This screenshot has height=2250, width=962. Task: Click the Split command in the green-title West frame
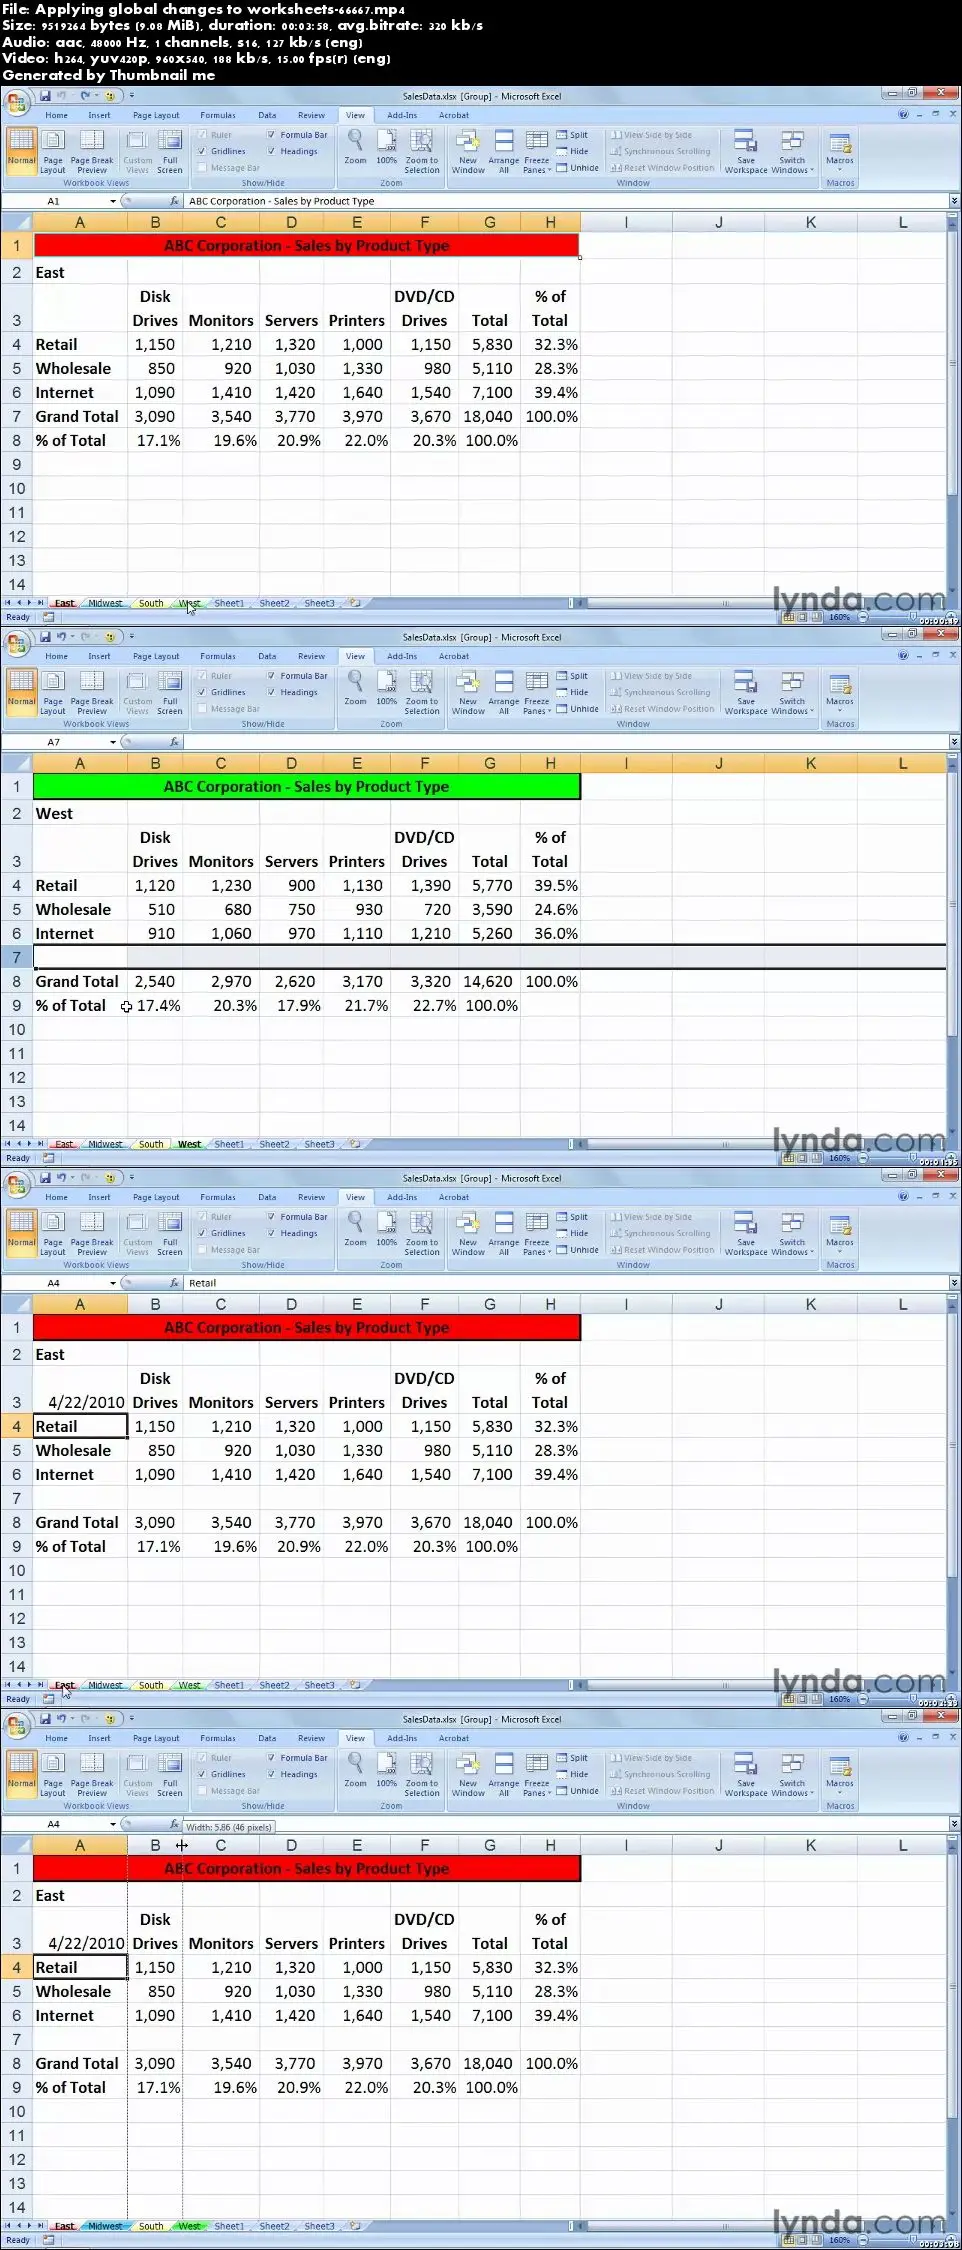(573, 676)
